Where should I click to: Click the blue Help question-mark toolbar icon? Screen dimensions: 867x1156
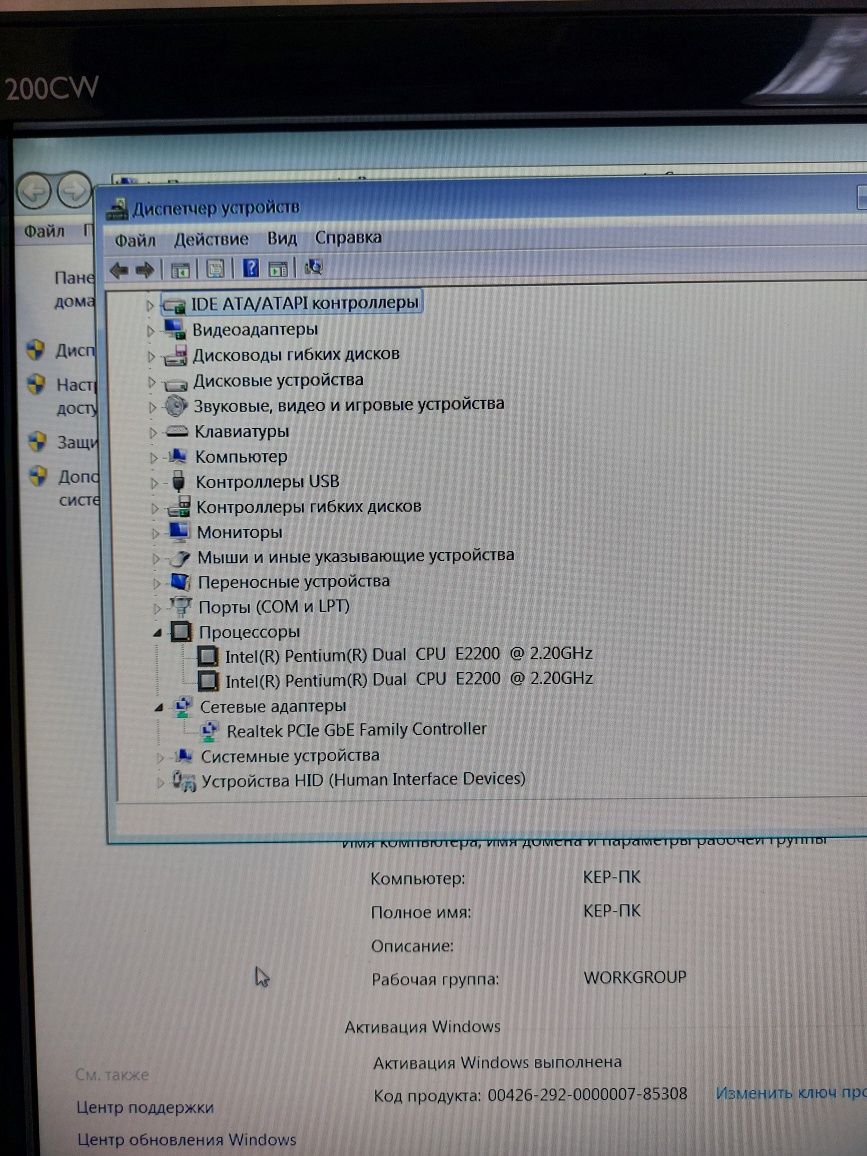click(251, 268)
